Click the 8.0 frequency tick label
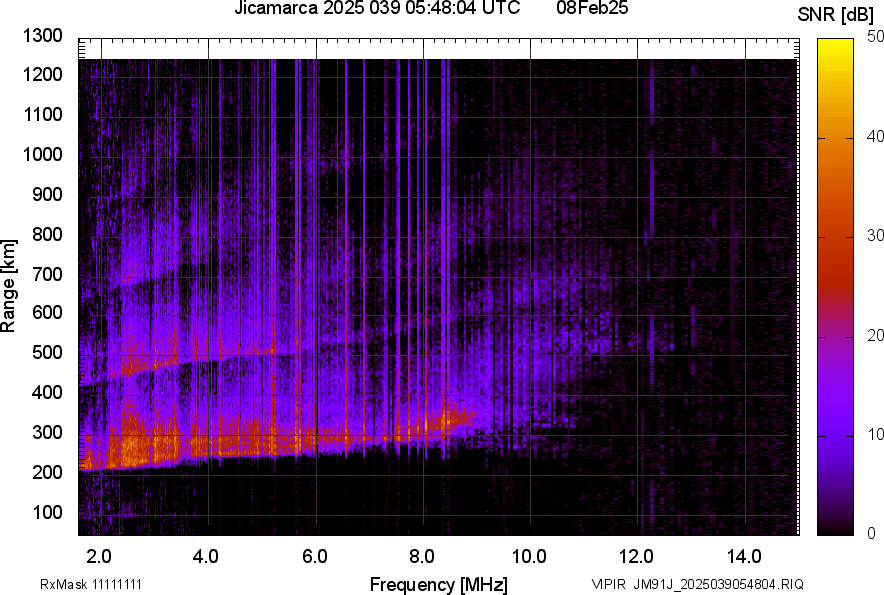Image resolution: width=884 pixels, height=595 pixels. [422, 556]
